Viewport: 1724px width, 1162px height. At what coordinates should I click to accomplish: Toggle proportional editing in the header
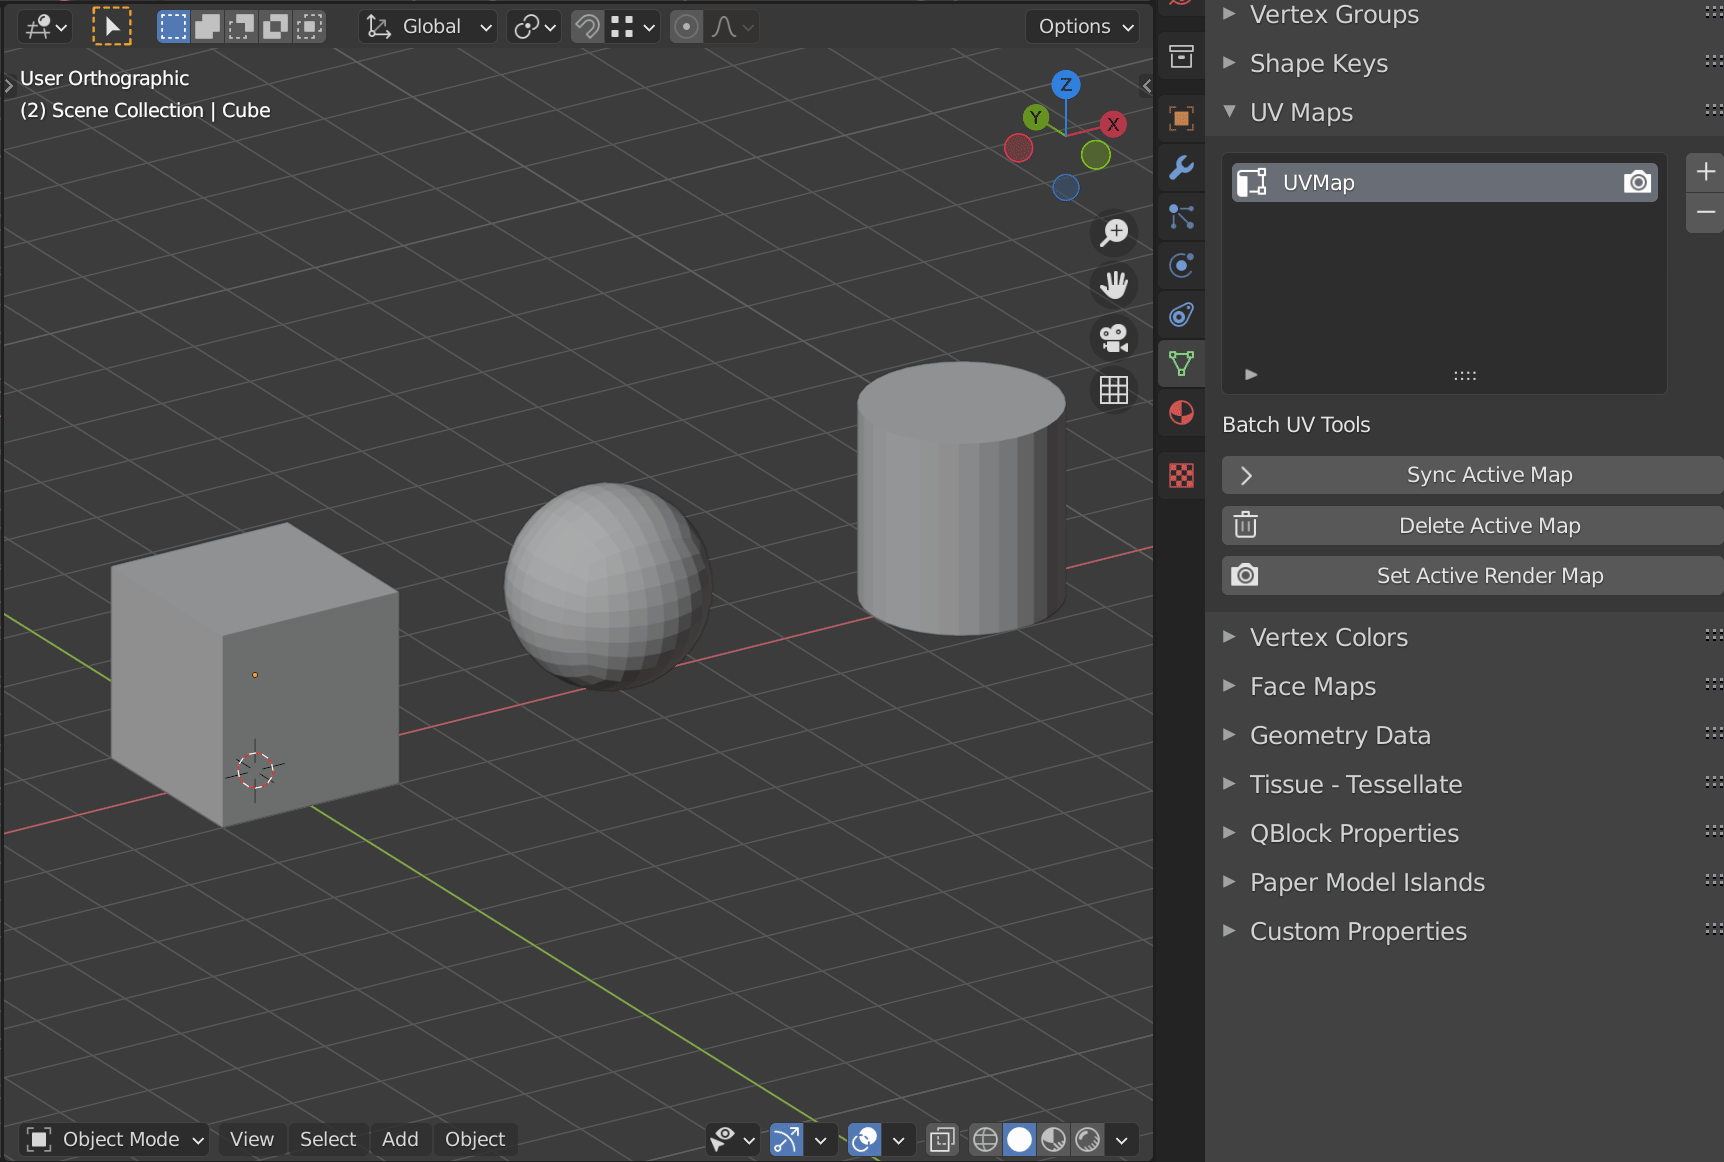[686, 27]
